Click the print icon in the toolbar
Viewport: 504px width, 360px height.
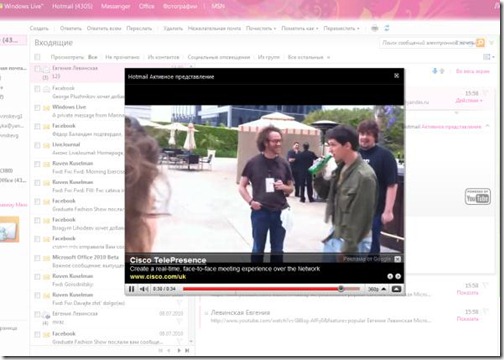tap(375, 28)
